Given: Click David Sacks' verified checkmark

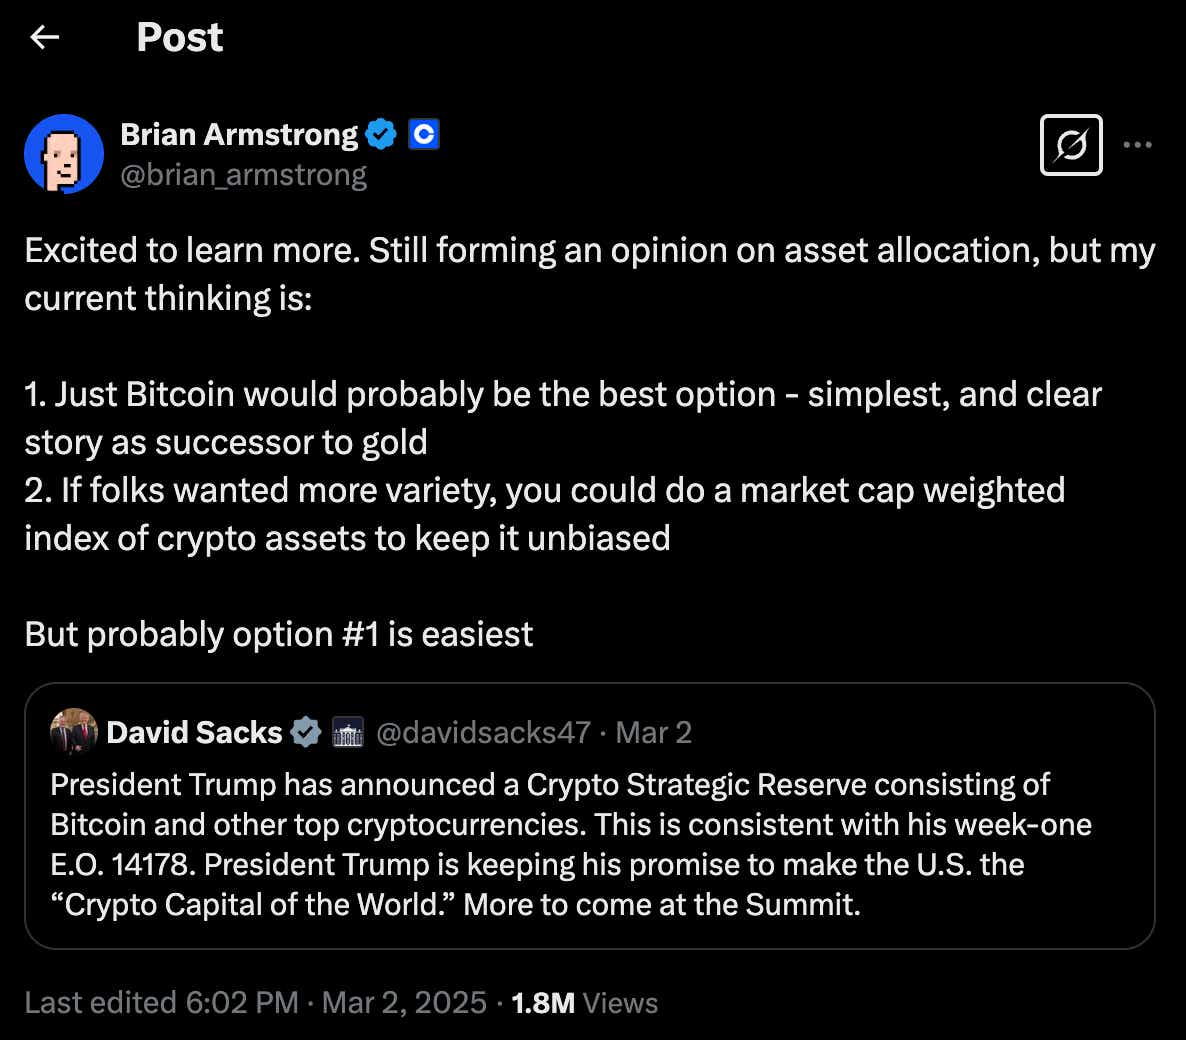Looking at the screenshot, I should point(306,732).
